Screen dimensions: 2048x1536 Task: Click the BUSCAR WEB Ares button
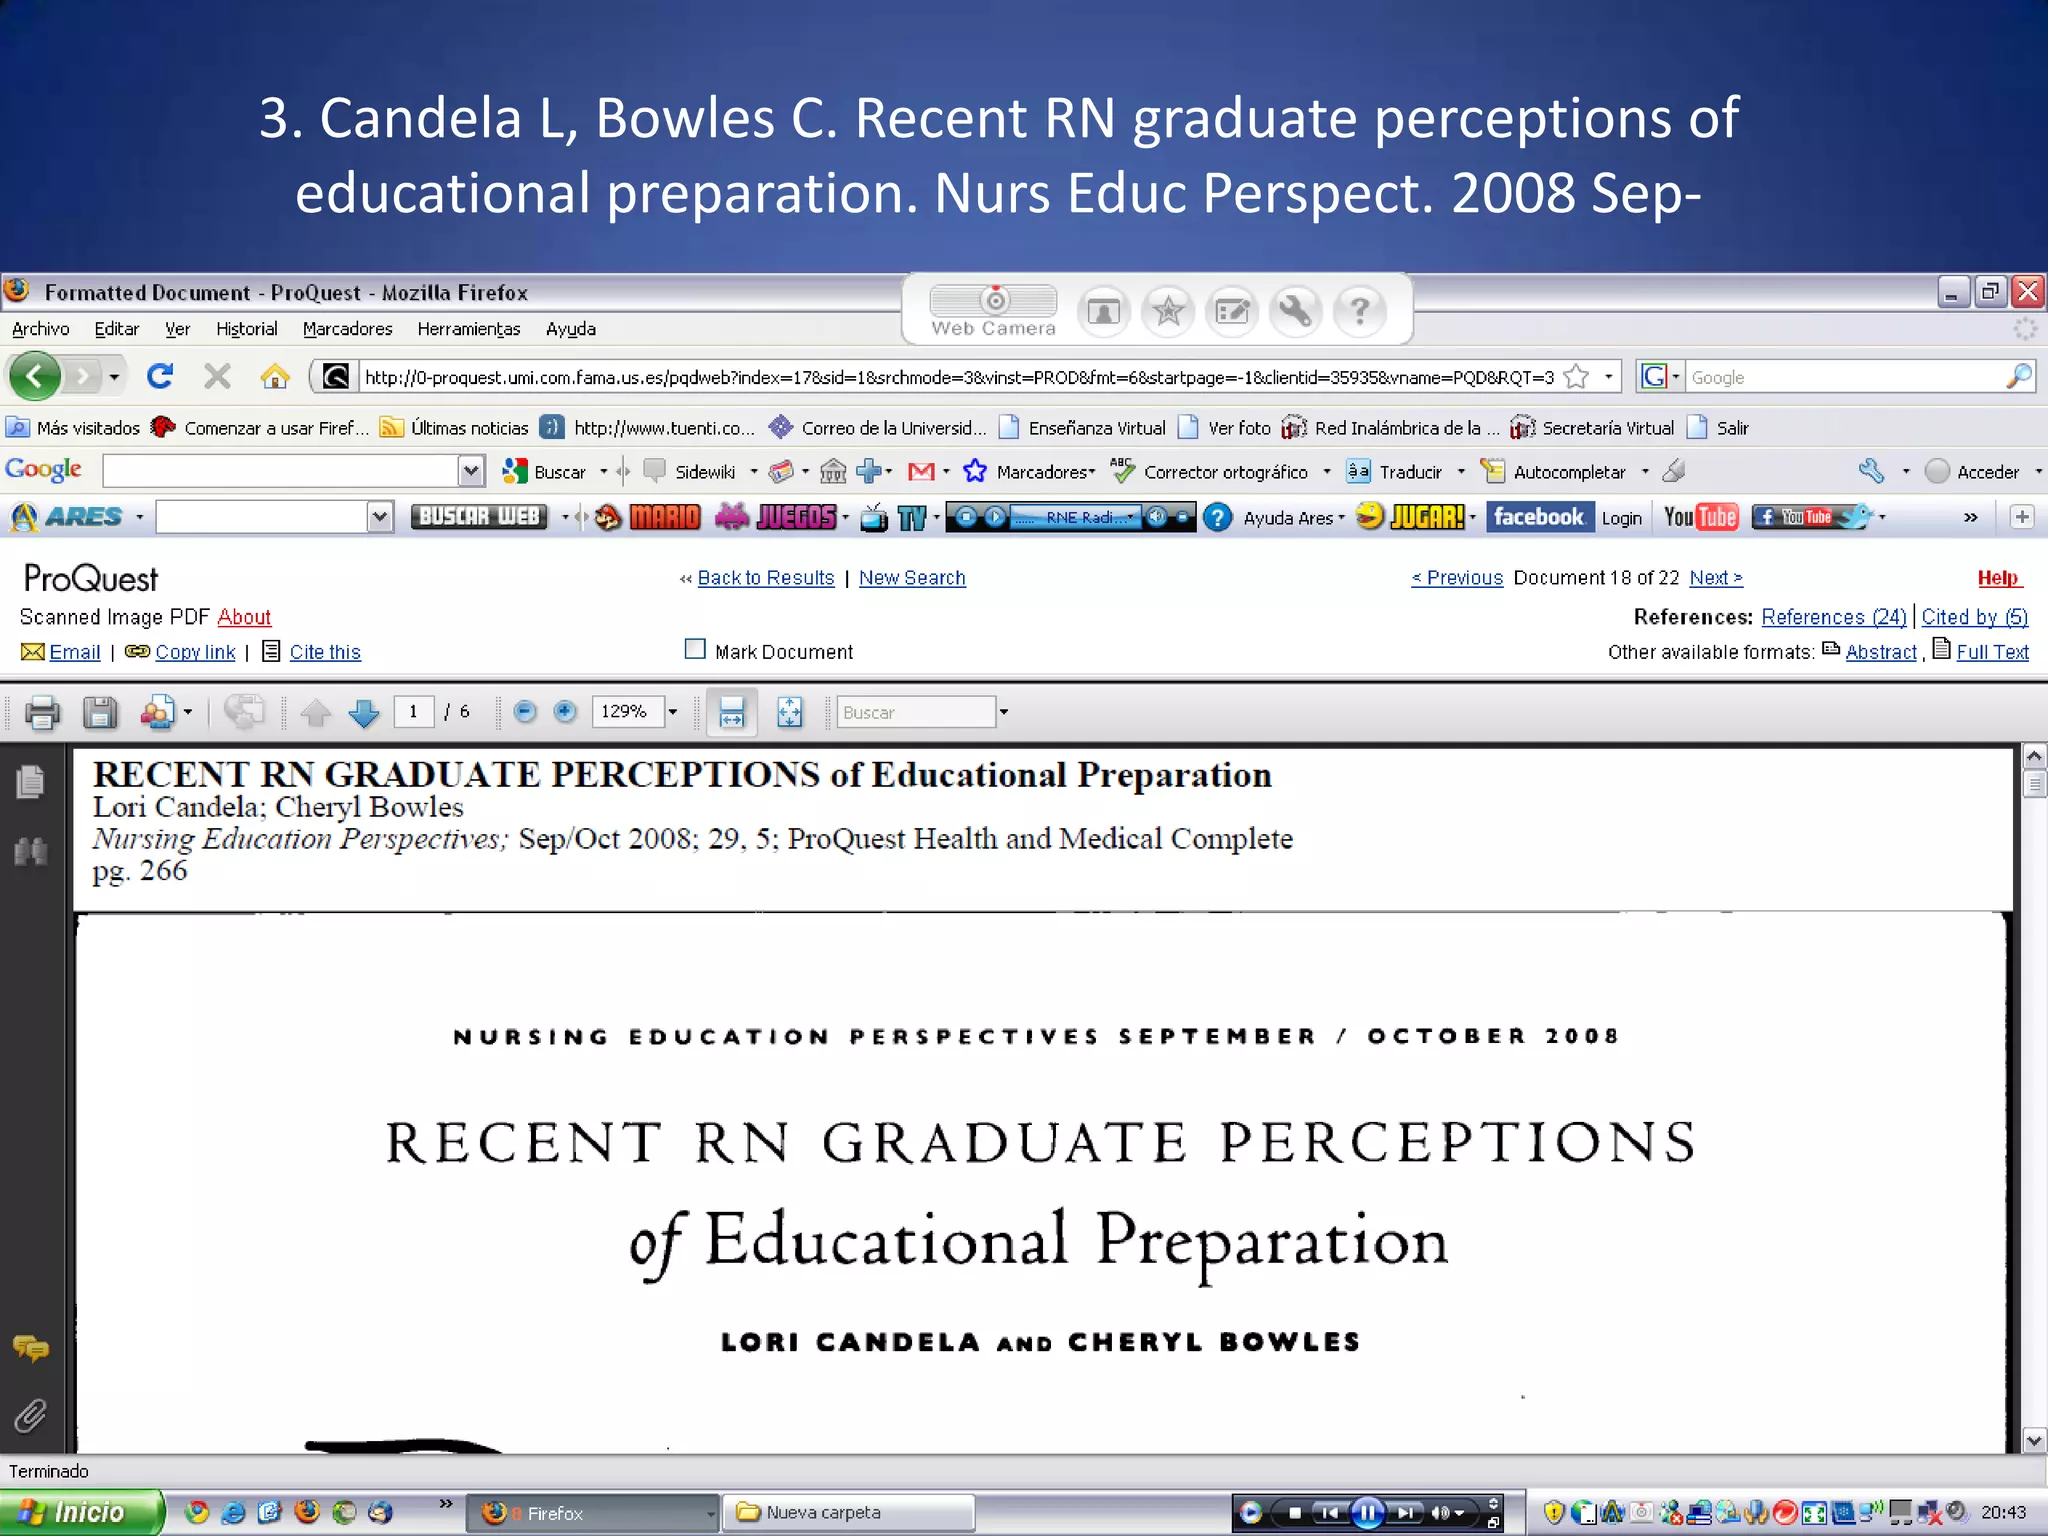pos(479,516)
